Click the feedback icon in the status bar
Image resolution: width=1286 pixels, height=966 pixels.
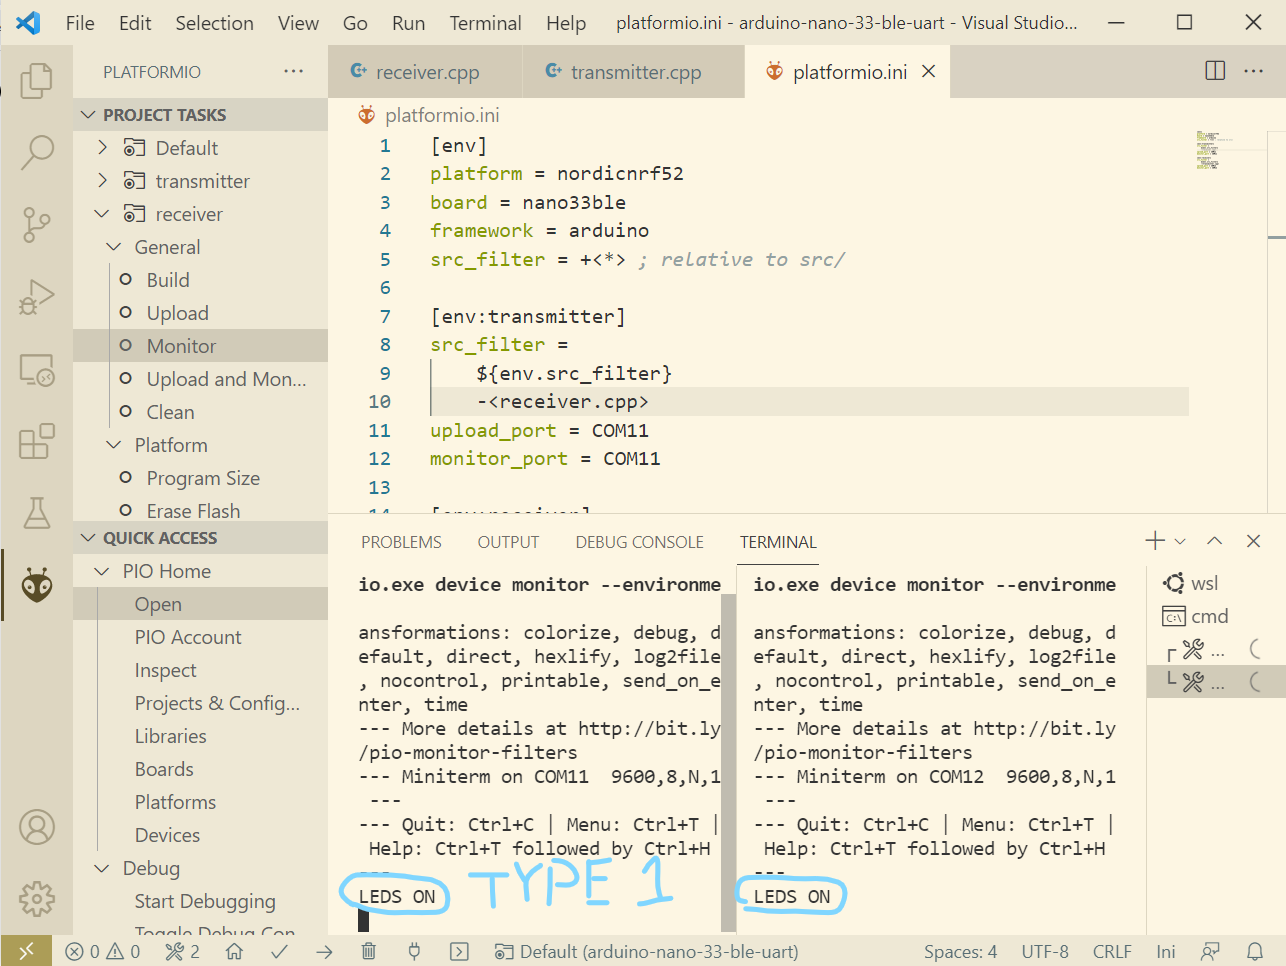1210,951
